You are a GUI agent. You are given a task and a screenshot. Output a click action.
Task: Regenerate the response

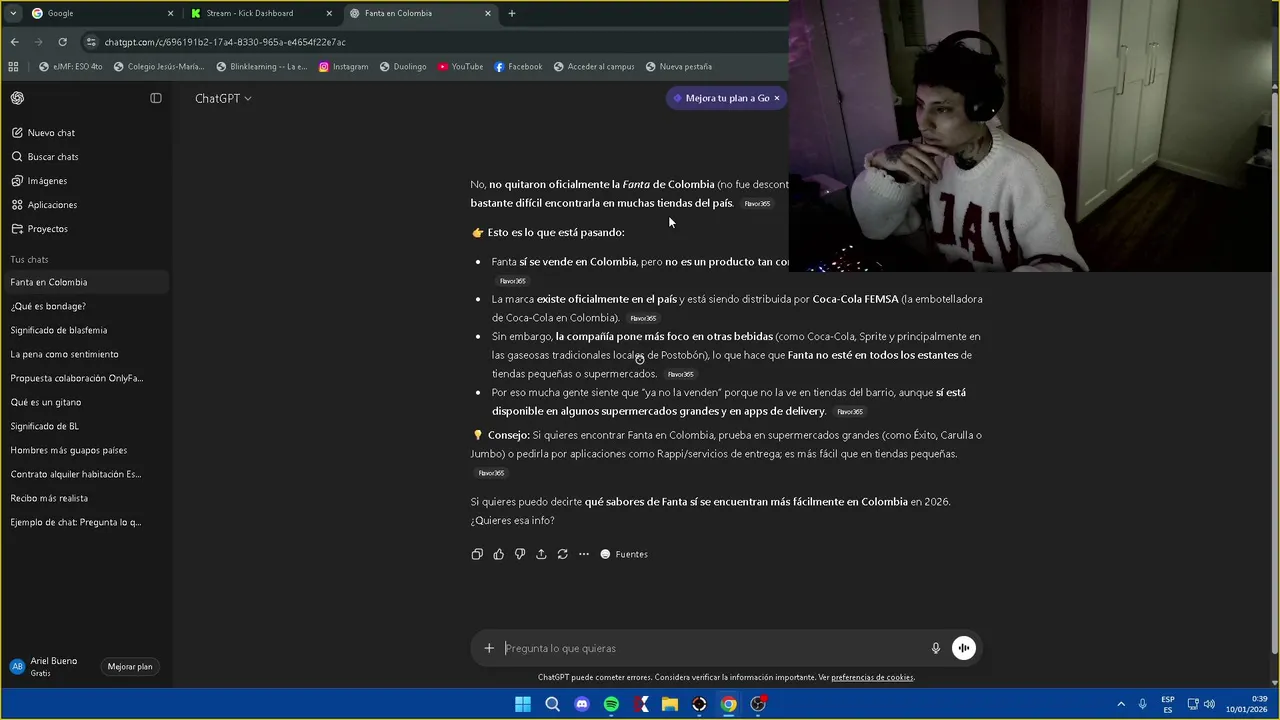click(563, 554)
